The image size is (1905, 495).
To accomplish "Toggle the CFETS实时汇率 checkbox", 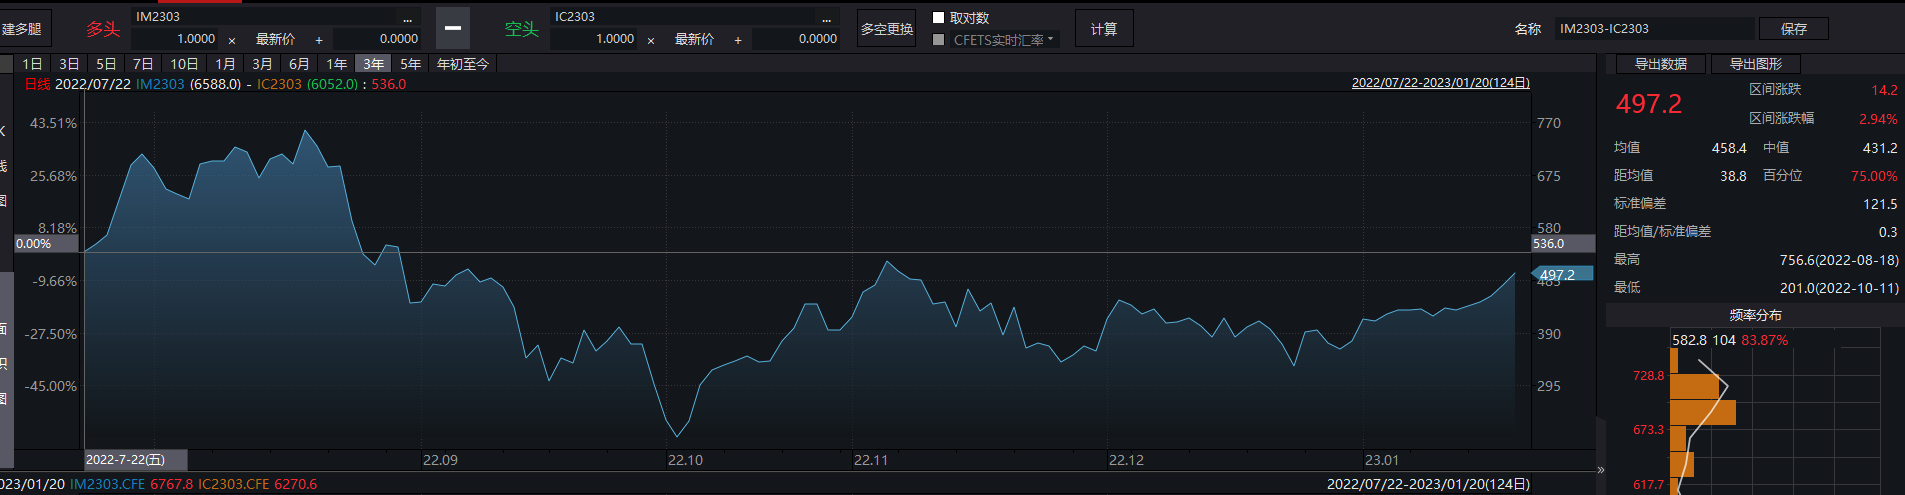I will 938,40.
